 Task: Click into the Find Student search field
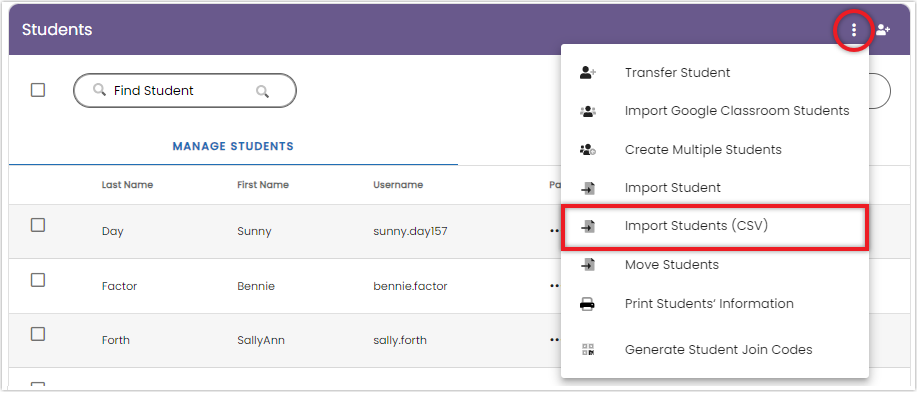[x=184, y=91]
